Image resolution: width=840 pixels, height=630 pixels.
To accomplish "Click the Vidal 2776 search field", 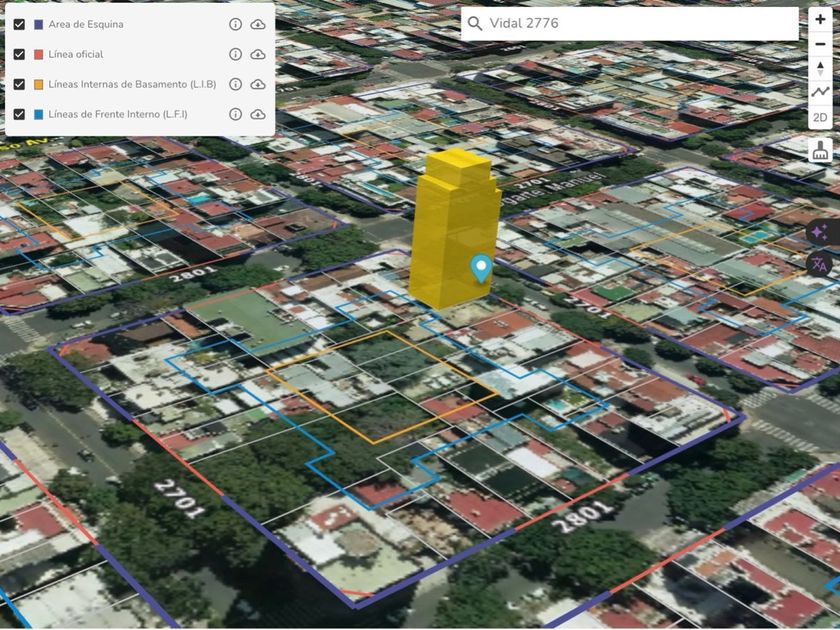I will click(x=640, y=23).
